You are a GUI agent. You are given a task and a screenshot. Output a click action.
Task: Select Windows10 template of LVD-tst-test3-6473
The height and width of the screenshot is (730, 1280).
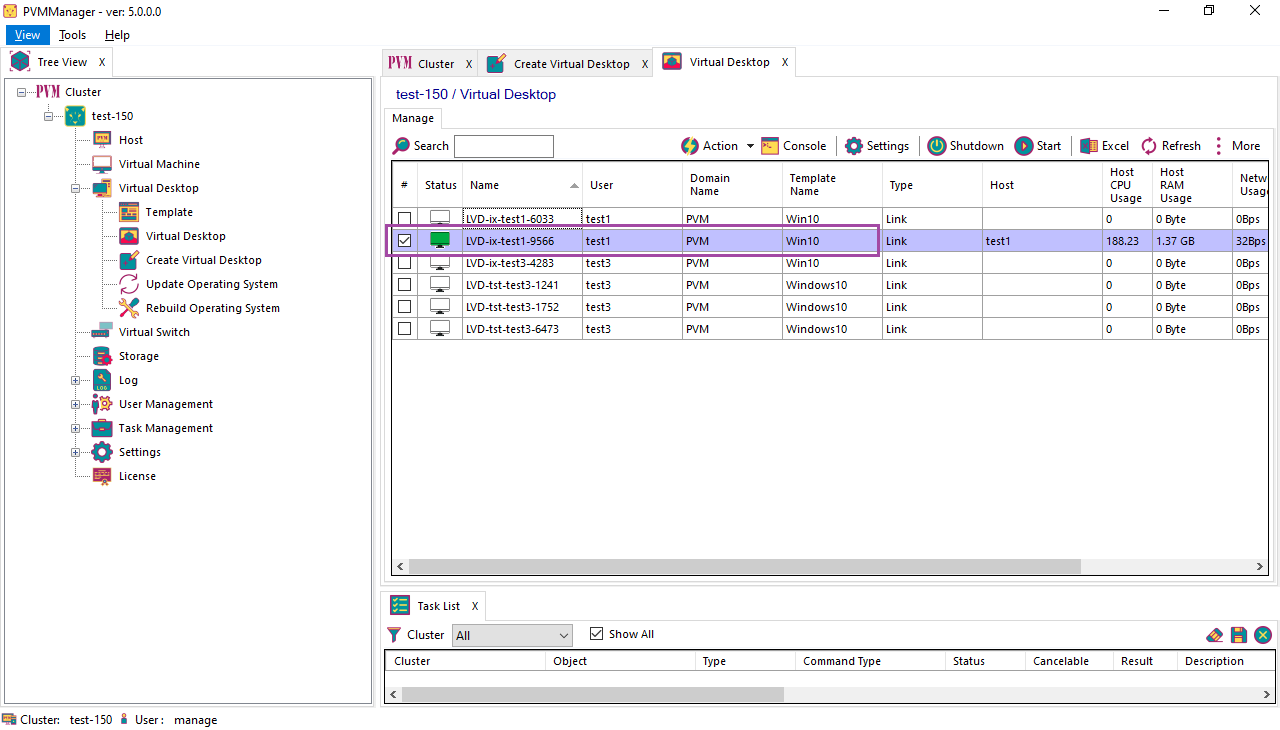coord(833,329)
